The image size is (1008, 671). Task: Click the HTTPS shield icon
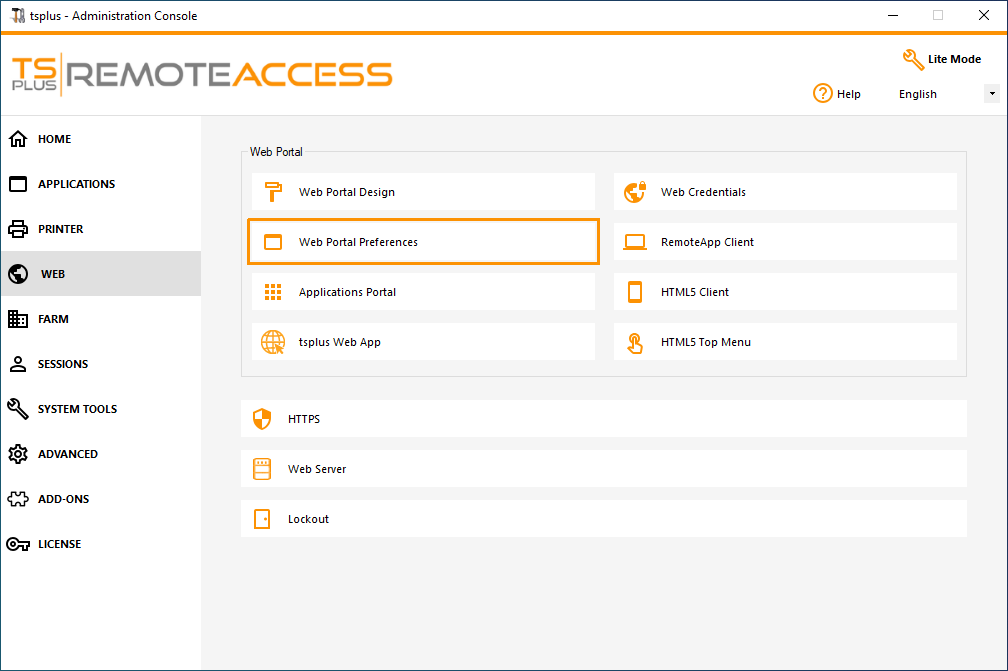pyautogui.click(x=262, y=419)
